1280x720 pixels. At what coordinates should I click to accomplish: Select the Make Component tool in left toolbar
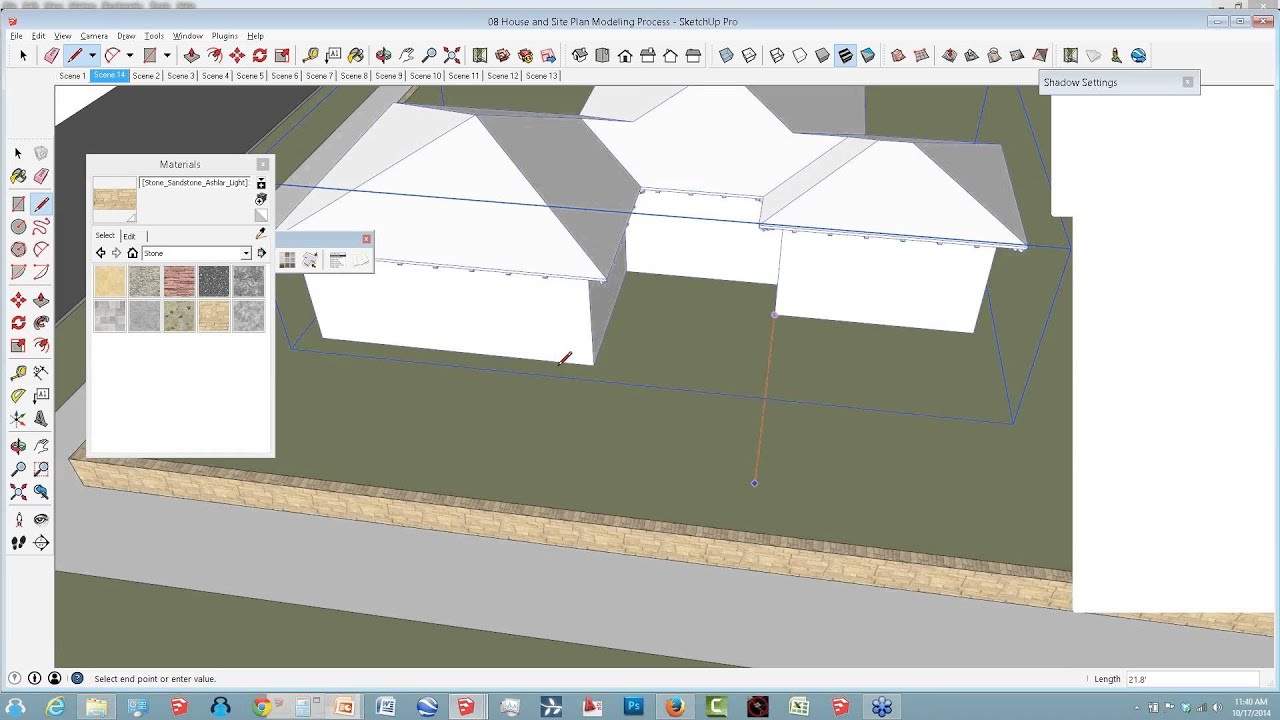coord(41,153)
